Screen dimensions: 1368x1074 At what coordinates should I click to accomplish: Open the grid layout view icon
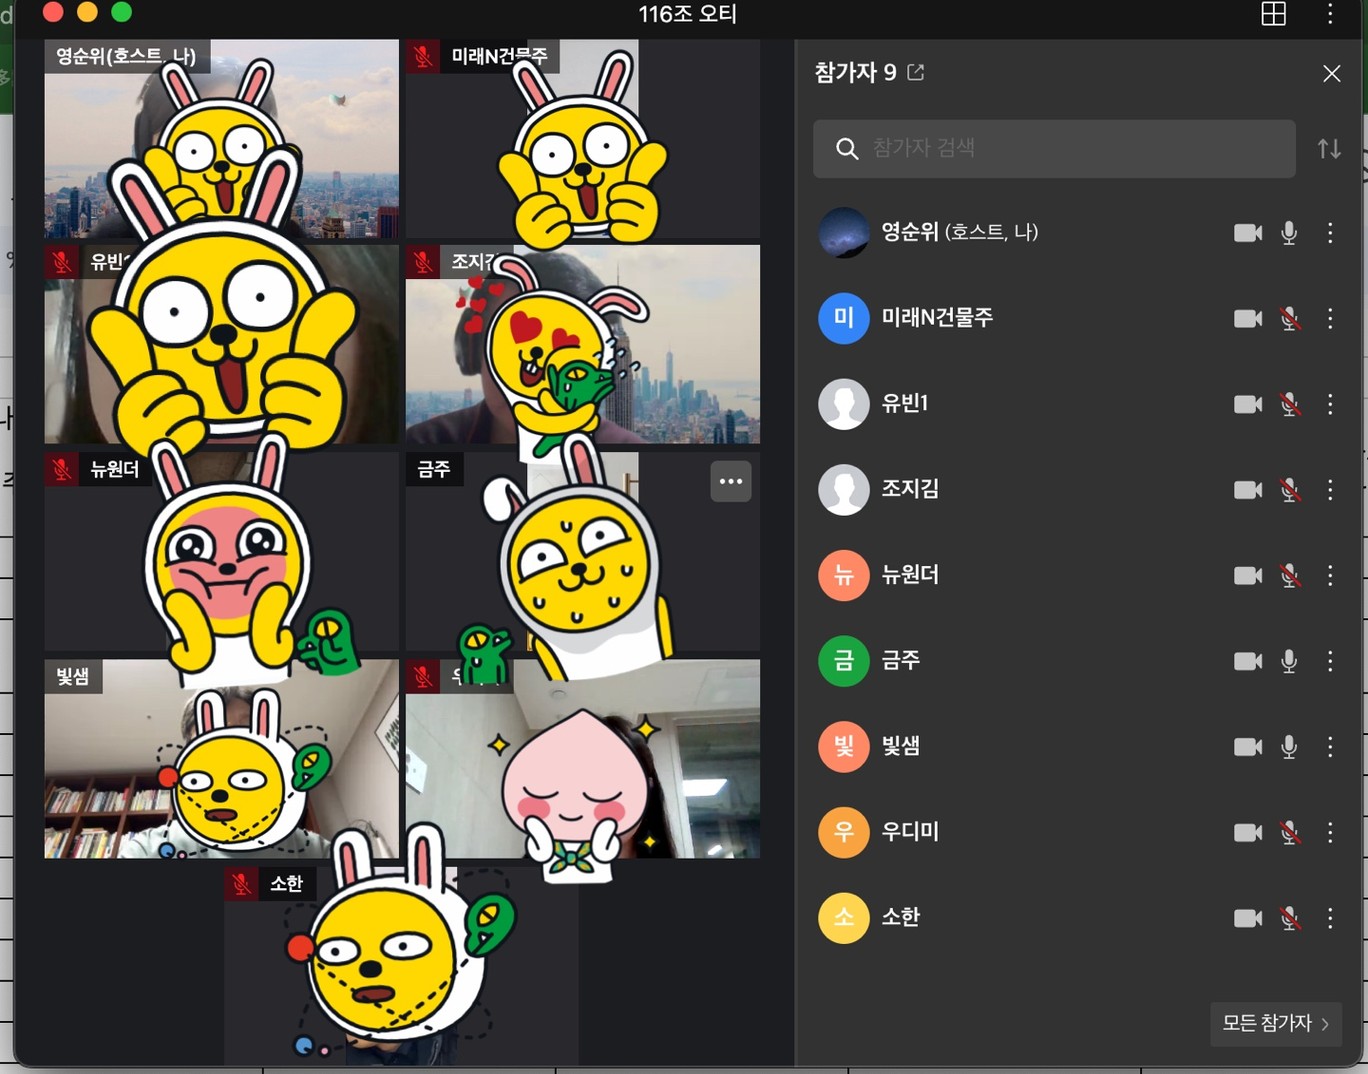click(1273, 14)
